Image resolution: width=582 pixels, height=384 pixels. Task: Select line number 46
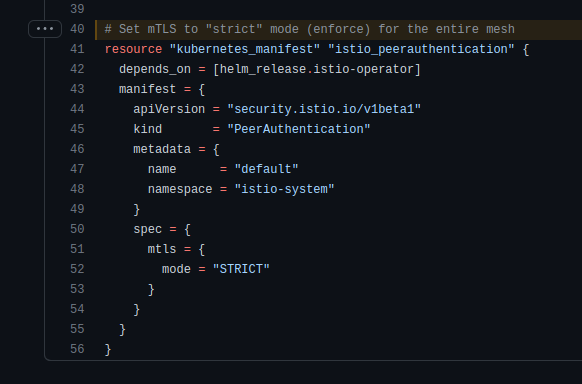(x=77, y=149)
